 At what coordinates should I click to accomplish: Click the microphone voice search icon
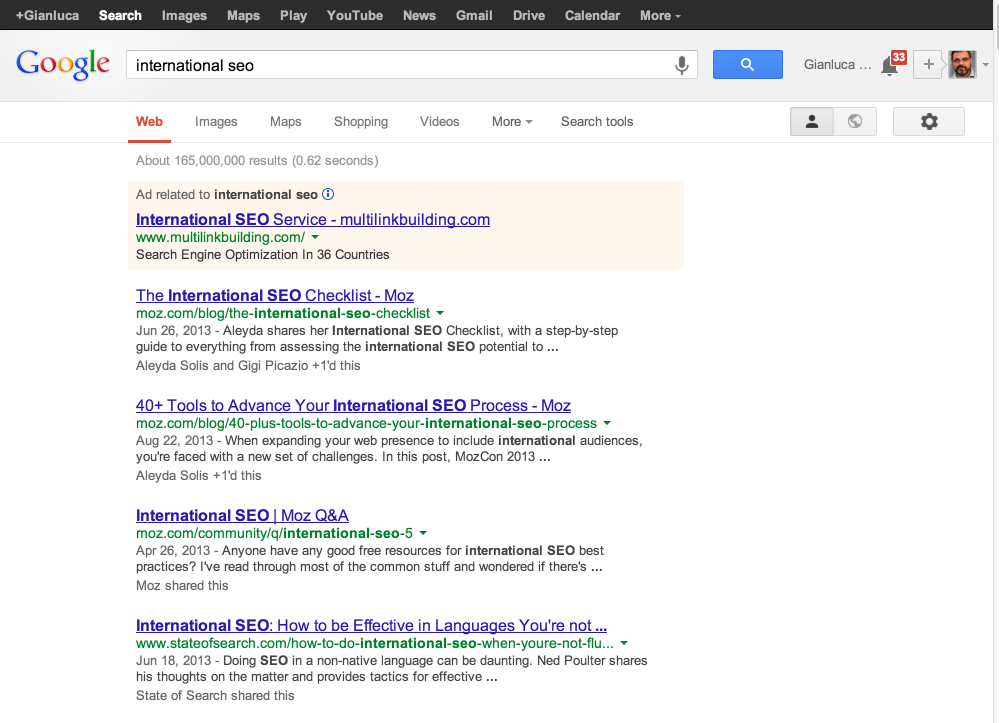coord(681,65)
